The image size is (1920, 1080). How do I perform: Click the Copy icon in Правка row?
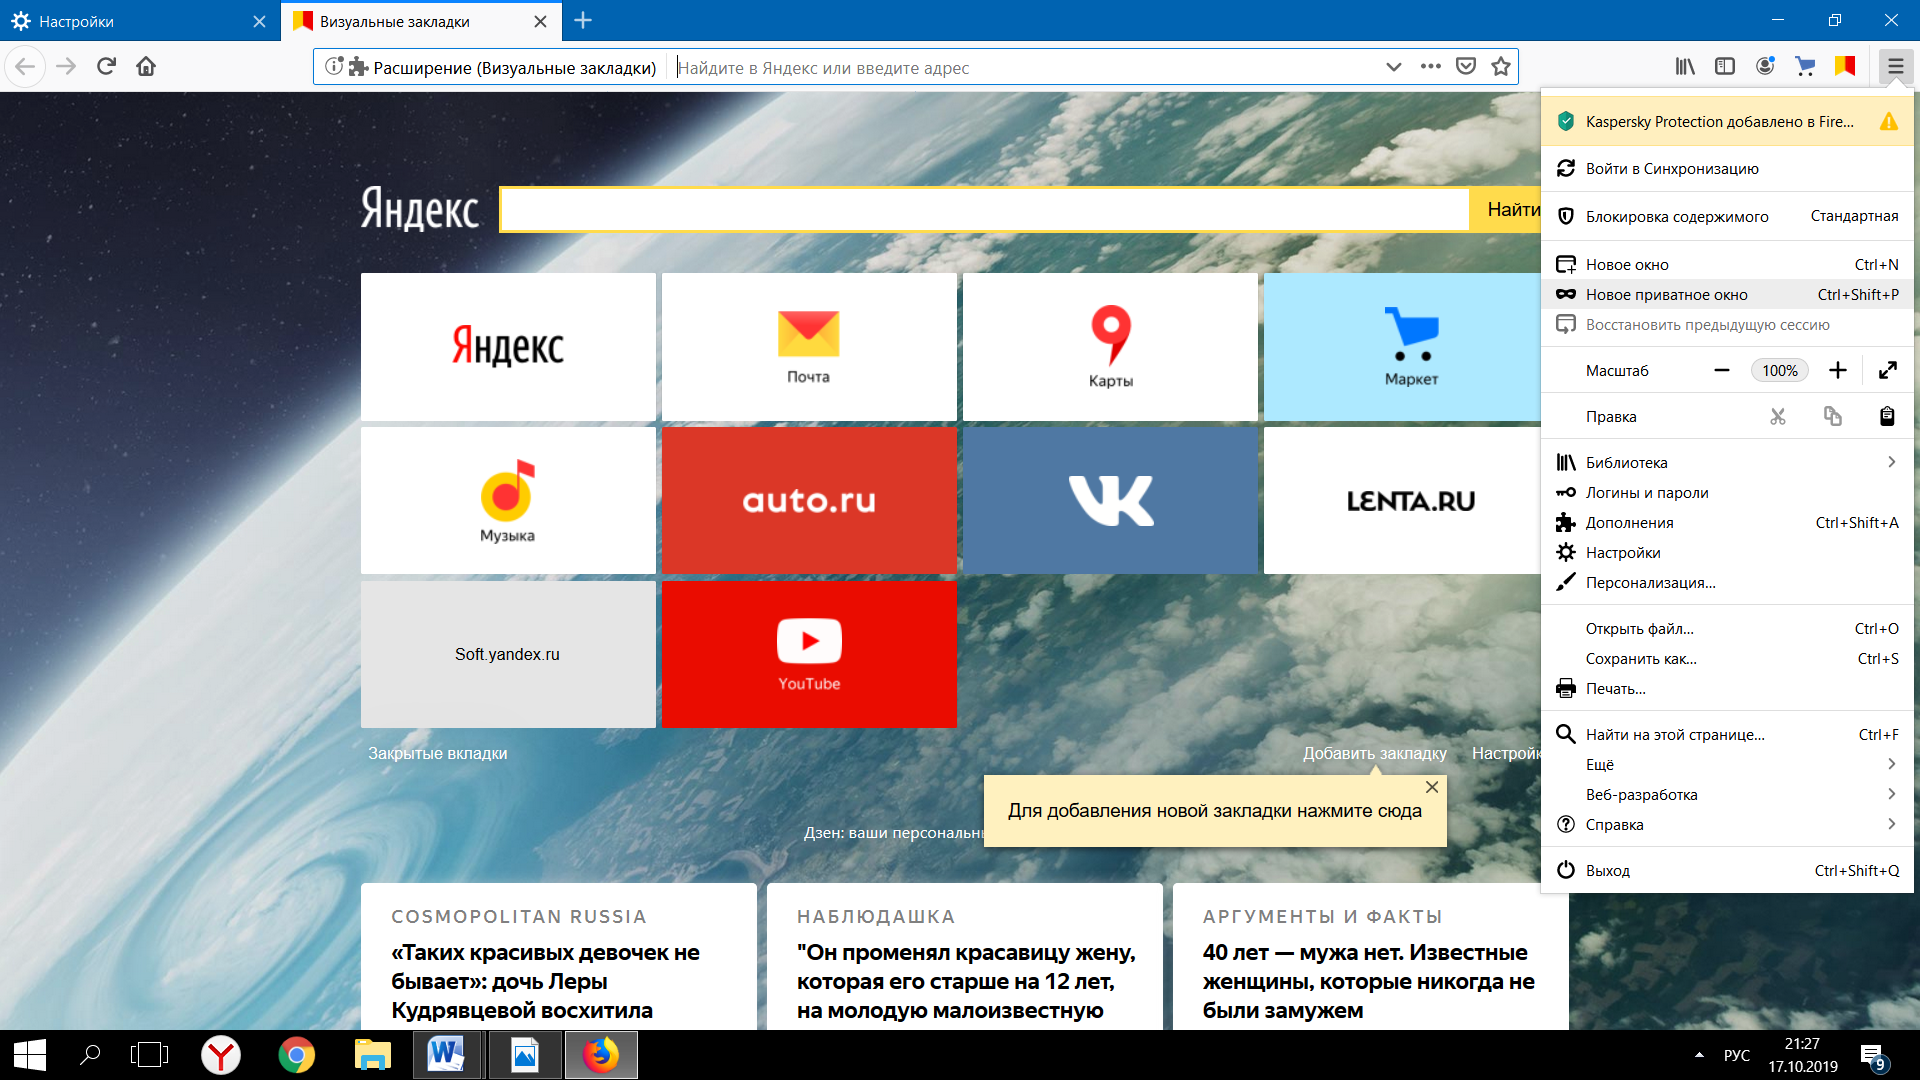(1833, 417)
